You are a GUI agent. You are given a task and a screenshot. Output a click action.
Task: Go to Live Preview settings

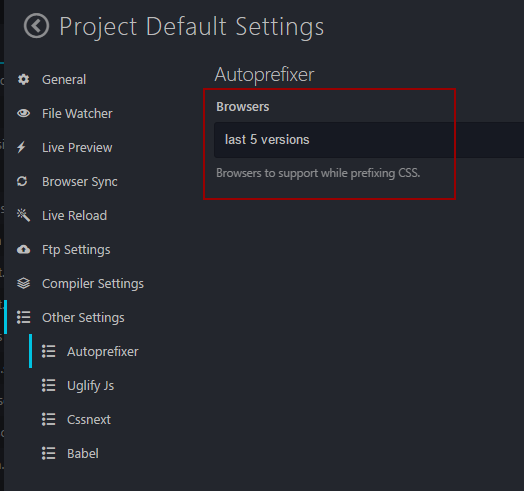pyautogui.click(x=77, y=148)
